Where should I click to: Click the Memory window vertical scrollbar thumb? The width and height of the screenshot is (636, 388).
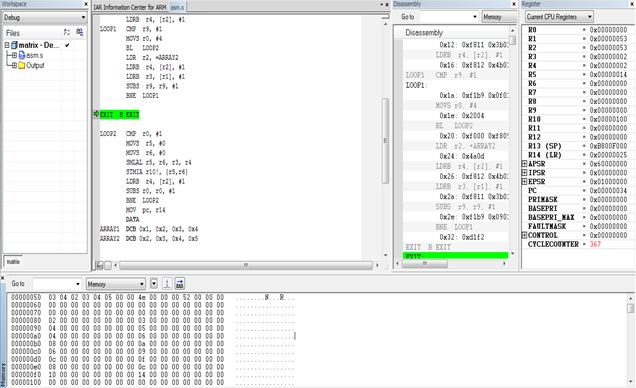(x=630, y=308)
